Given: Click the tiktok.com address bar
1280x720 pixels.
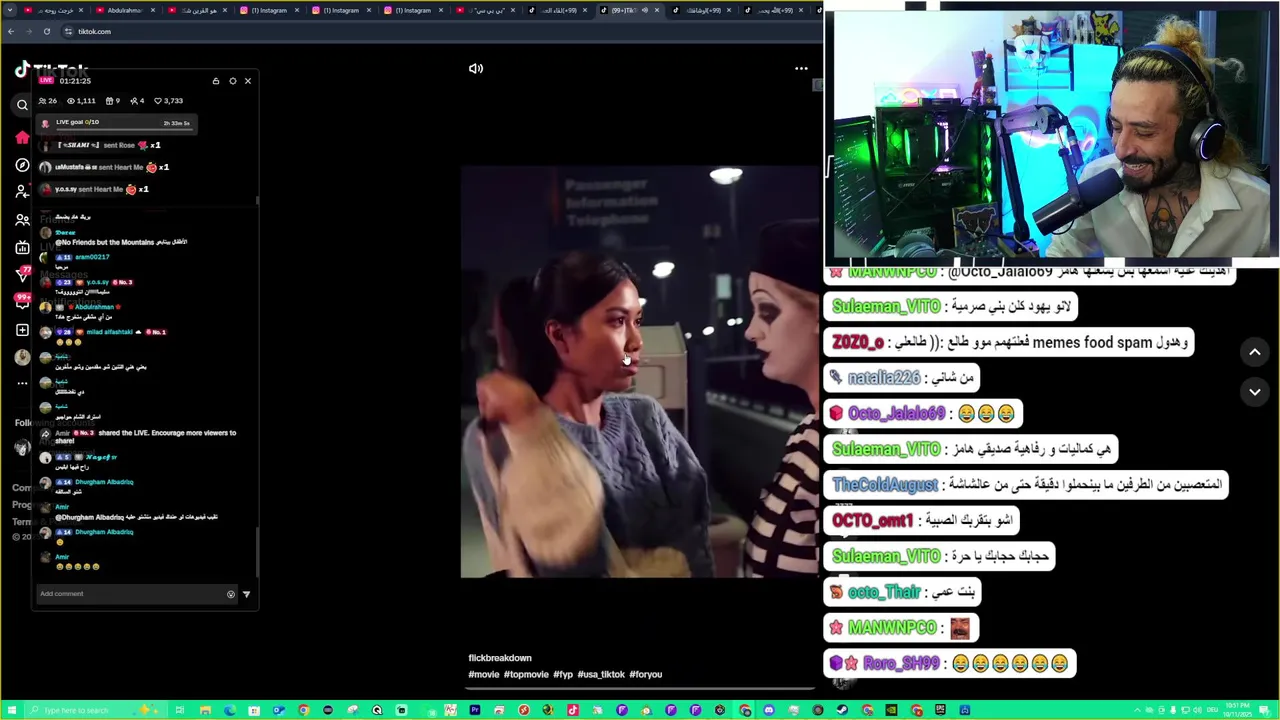Looking at the screenshot, I should click(440, 31).
